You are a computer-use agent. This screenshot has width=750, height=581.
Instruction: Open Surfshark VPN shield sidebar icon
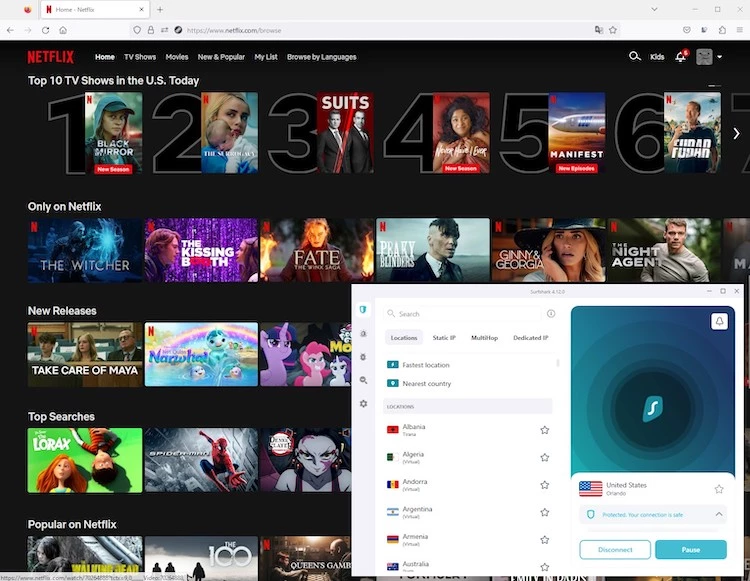point(363,310)
